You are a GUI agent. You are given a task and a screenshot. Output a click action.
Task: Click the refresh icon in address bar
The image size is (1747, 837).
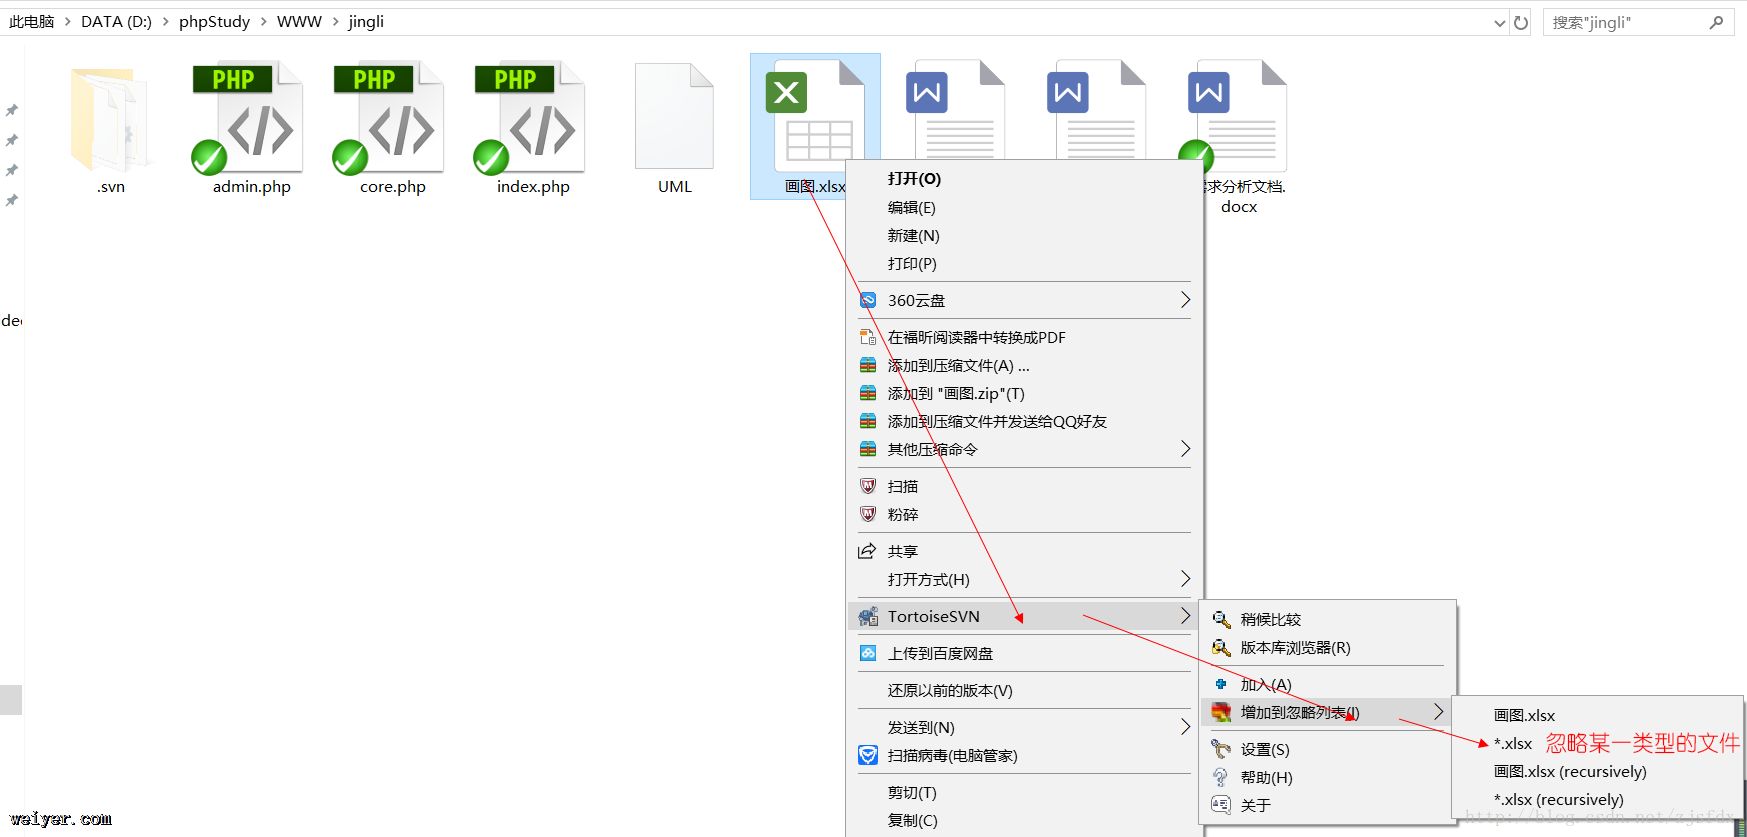tap(1521, 22)
